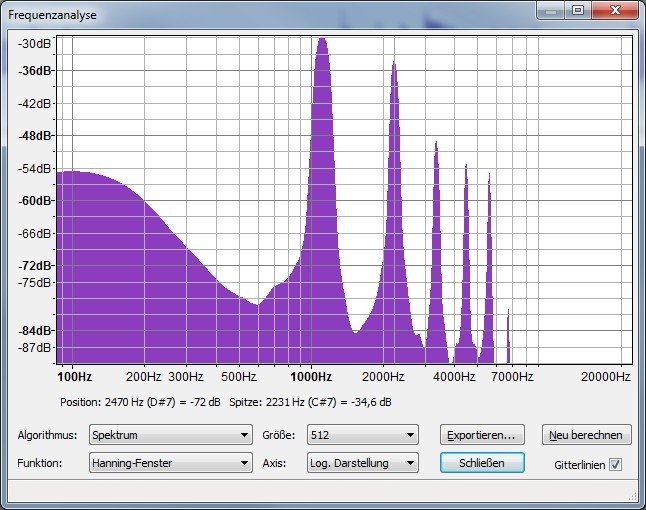
Task: Click the Frequenzanalyse title bar text
Action: pos(52,15)
